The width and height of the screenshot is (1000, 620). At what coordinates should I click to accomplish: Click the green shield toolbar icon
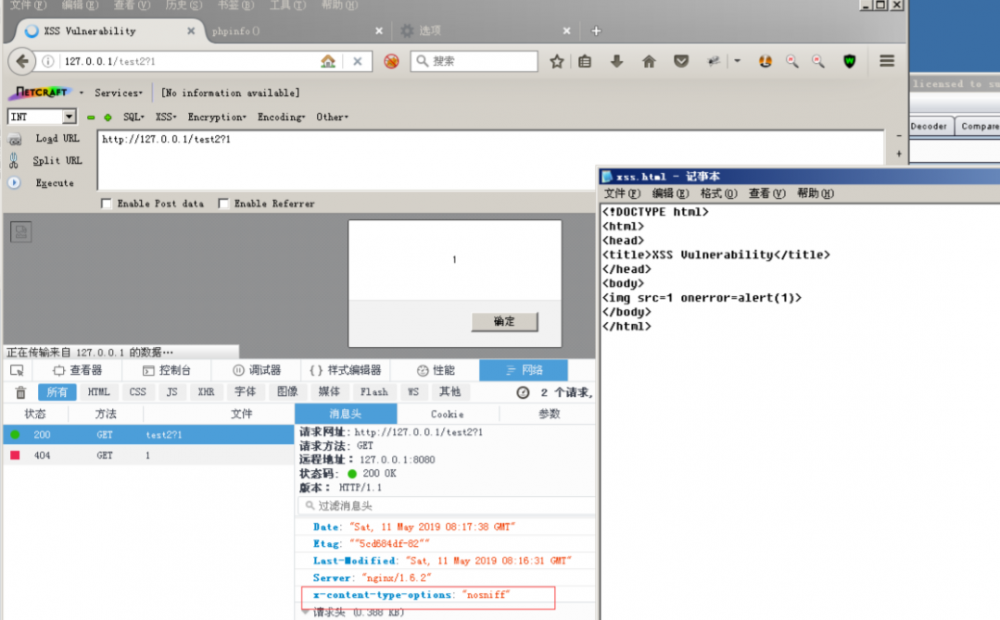[849, 61]
